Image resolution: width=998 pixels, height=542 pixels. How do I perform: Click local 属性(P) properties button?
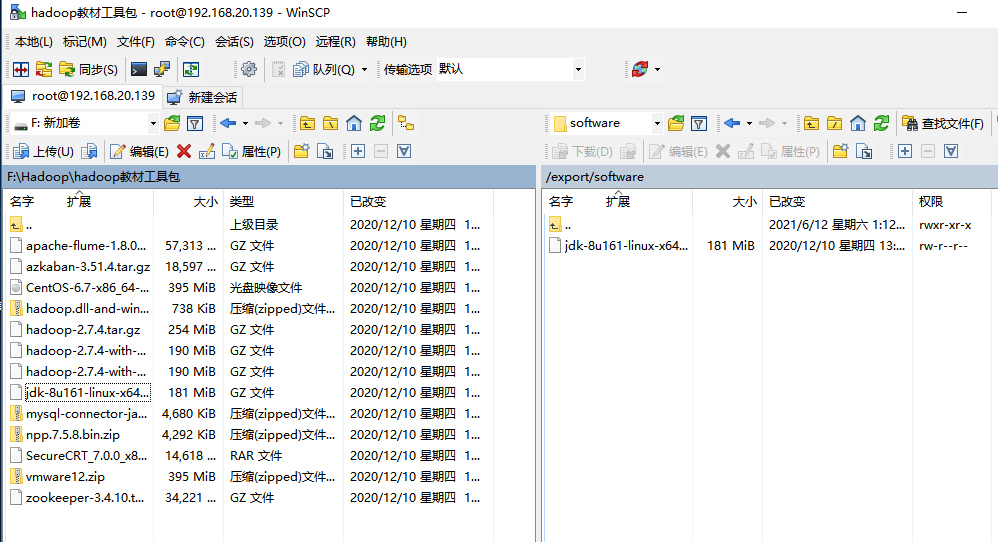tap(251, 151)
